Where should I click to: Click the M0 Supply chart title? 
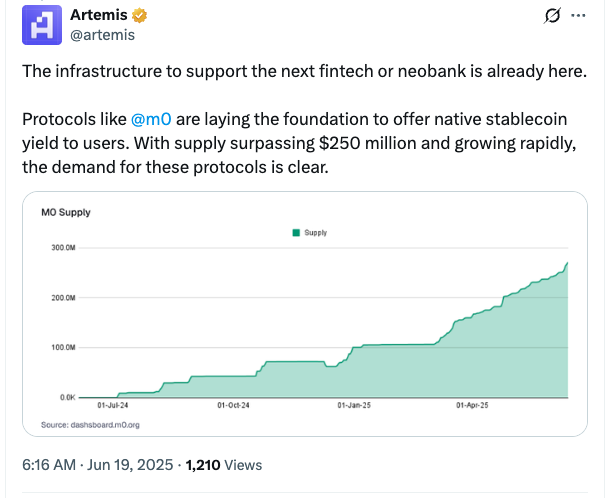point(66,213)
